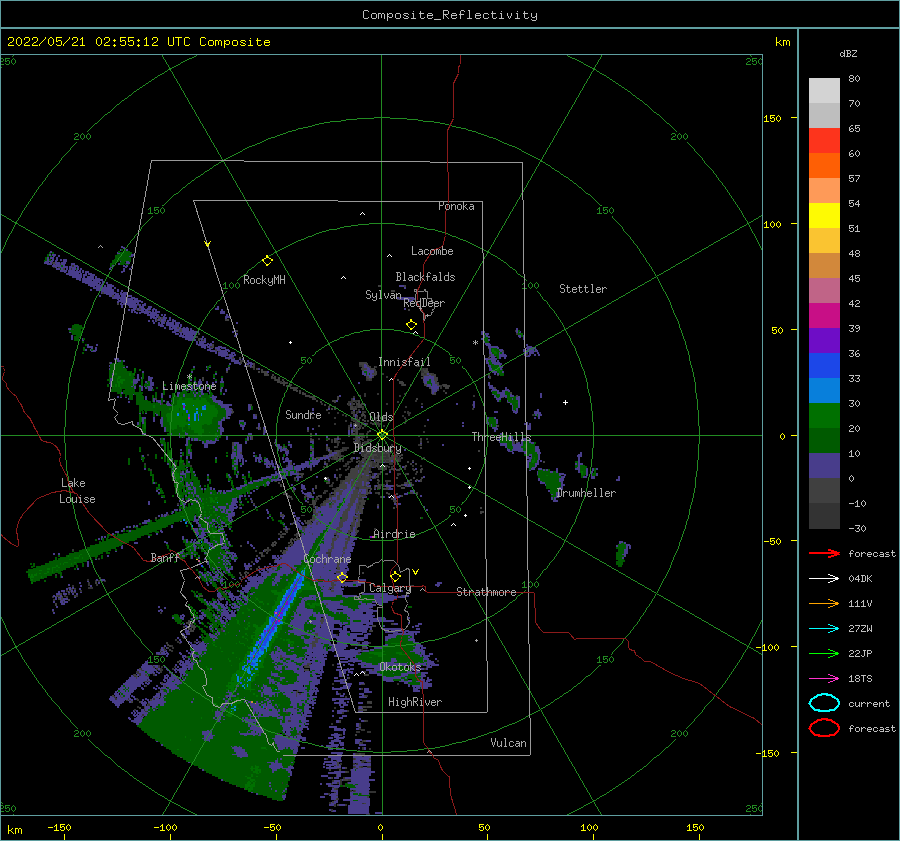Click the dBZ legend heading
900x841 pixels.
[848, 53]
